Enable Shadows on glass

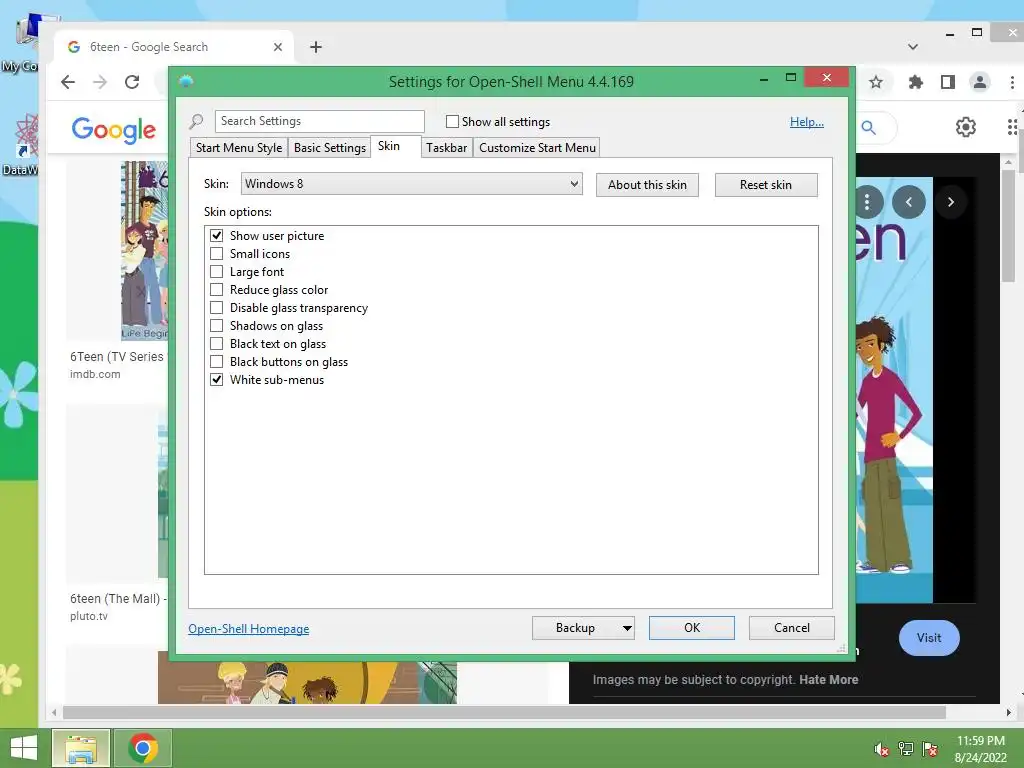[x=216, y=325]
